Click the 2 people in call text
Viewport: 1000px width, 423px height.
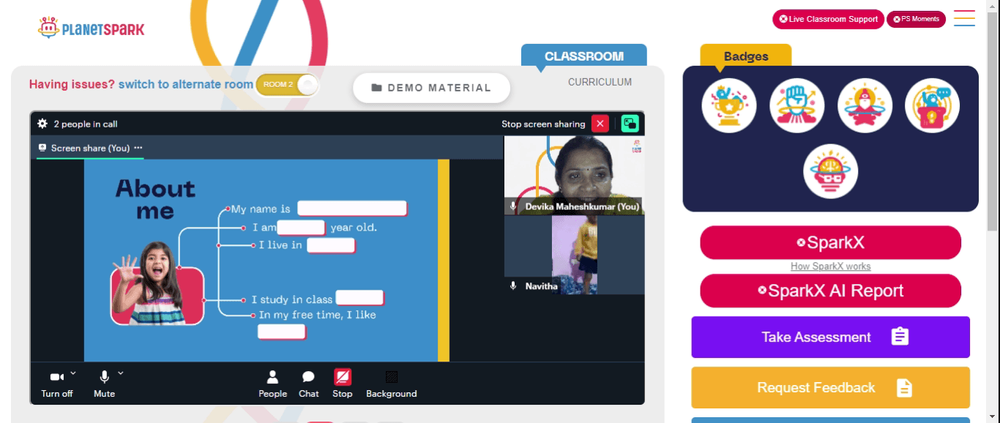click(85, 124)
